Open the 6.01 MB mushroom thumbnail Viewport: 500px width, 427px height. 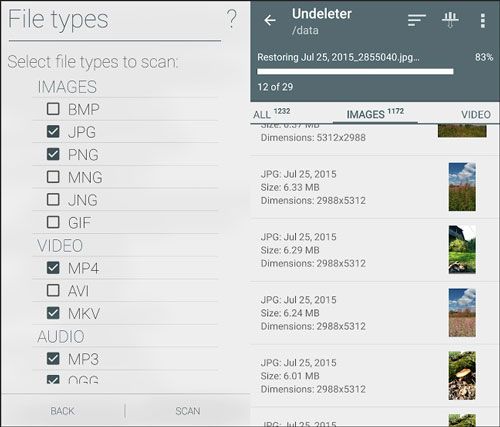(x=462, y=376)
